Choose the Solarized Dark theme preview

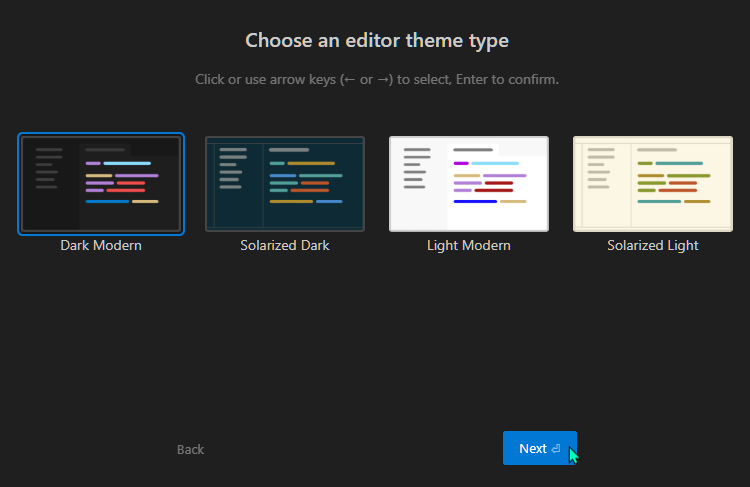285,184
